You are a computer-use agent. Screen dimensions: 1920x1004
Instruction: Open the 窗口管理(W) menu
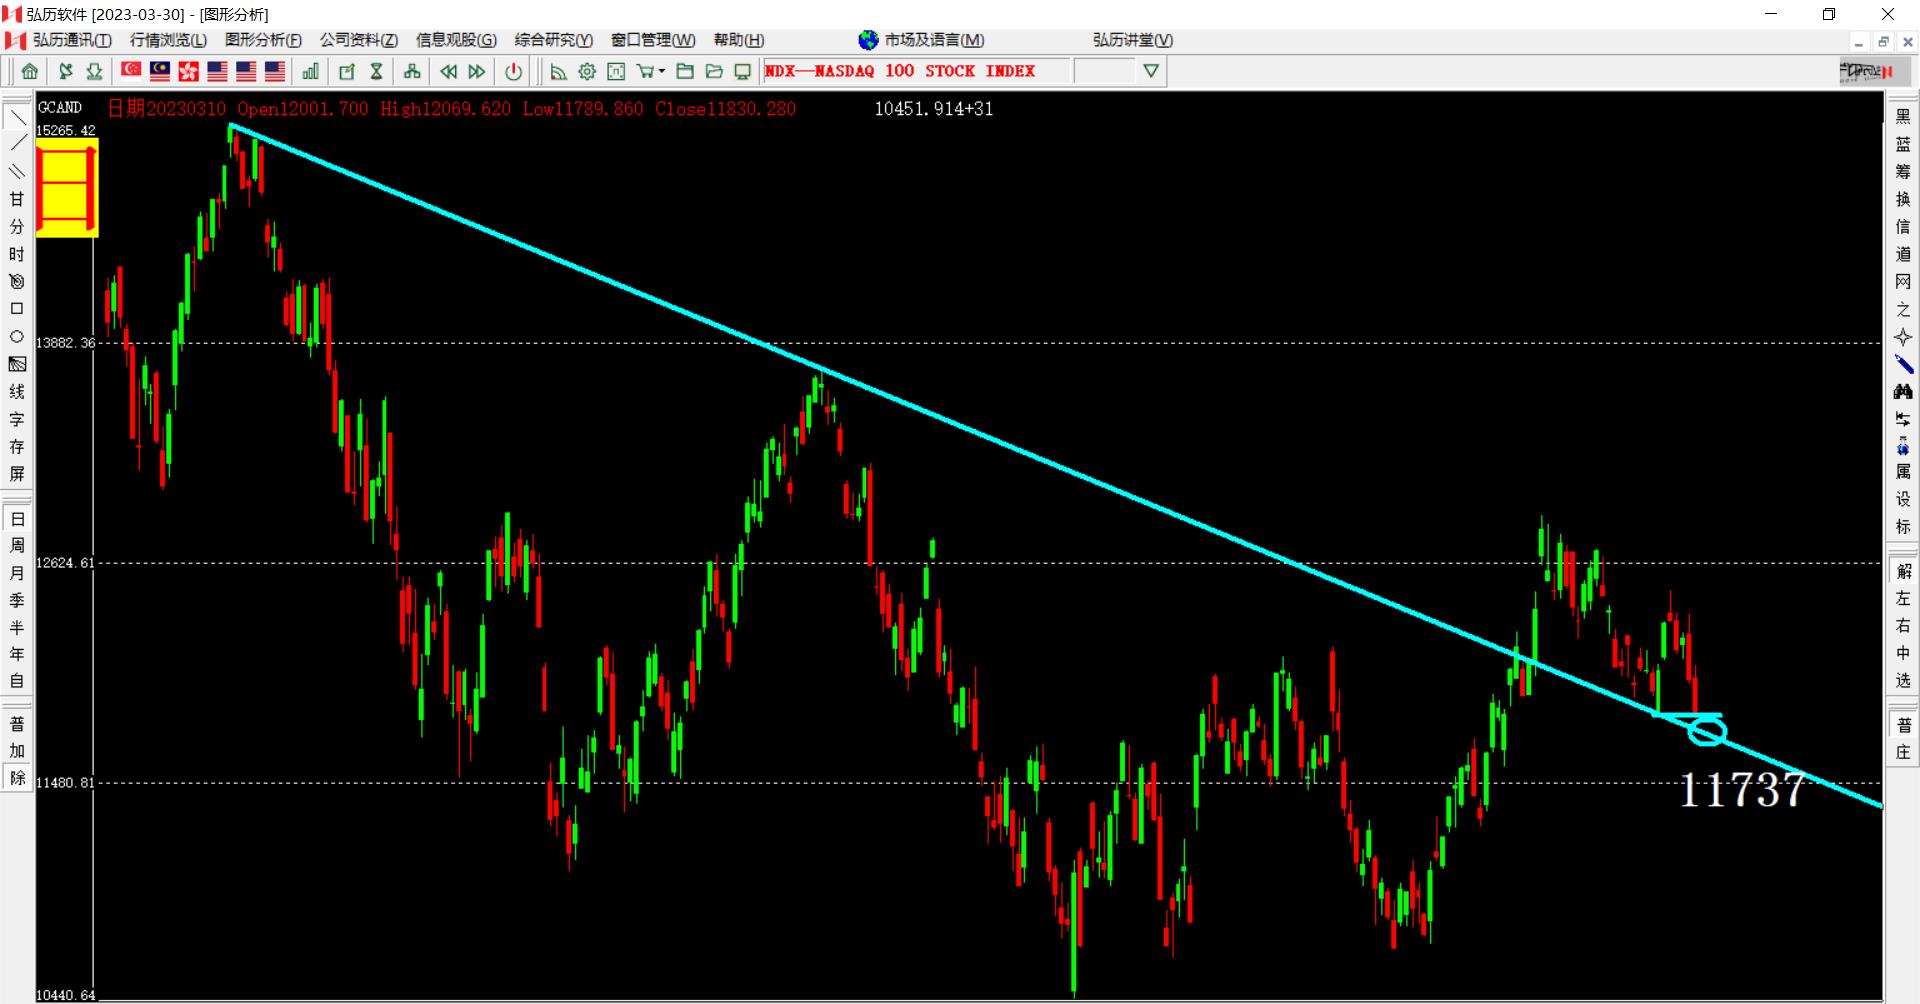(x=653, y=40)
